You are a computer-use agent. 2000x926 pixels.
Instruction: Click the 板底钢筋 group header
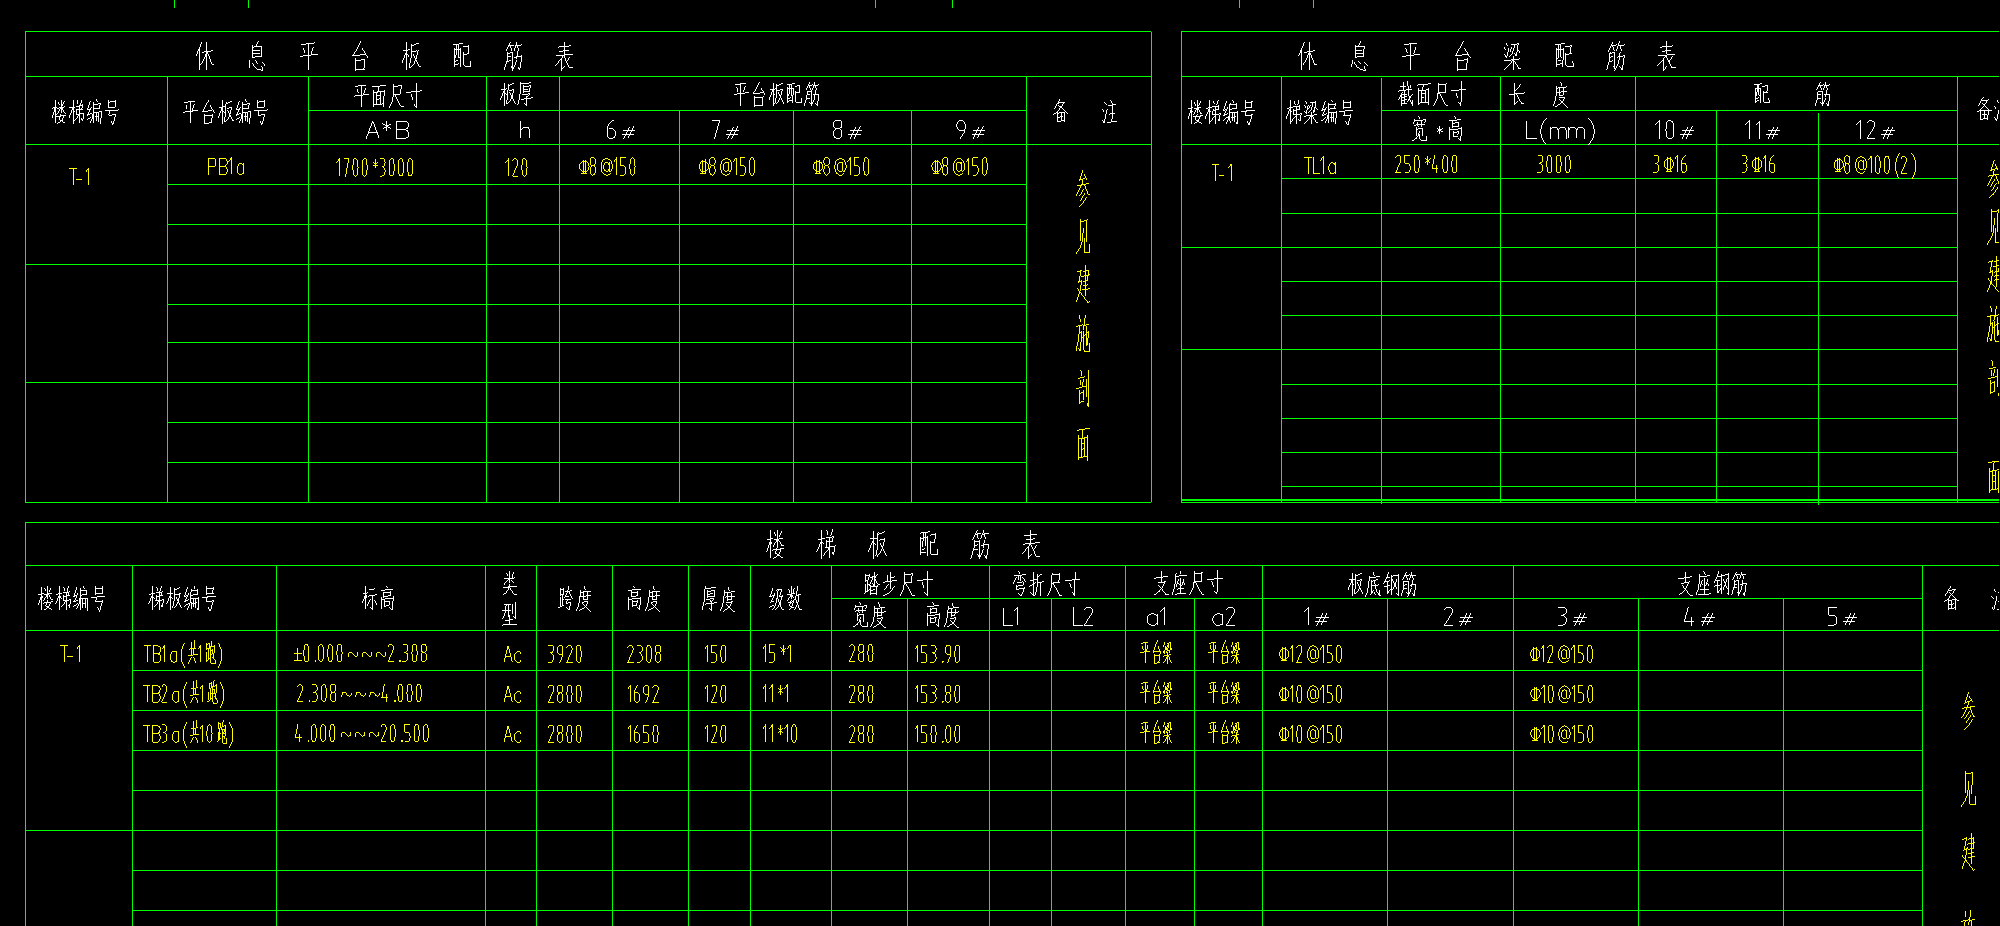pyautogui.click(x=1382, y=584)
